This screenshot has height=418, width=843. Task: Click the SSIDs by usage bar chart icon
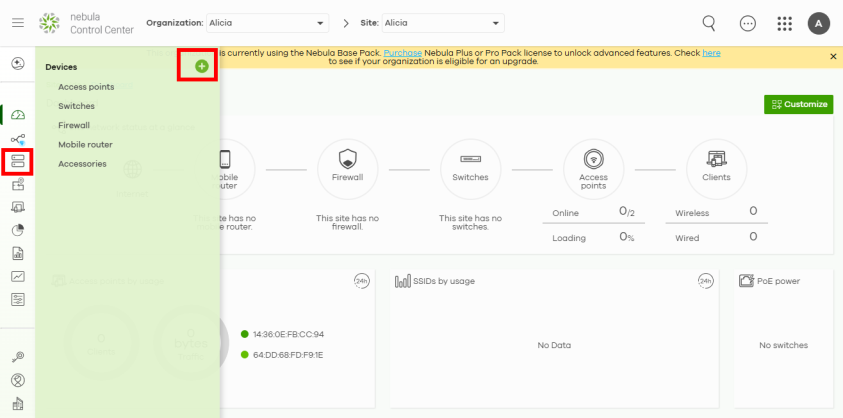click(403, 281)
